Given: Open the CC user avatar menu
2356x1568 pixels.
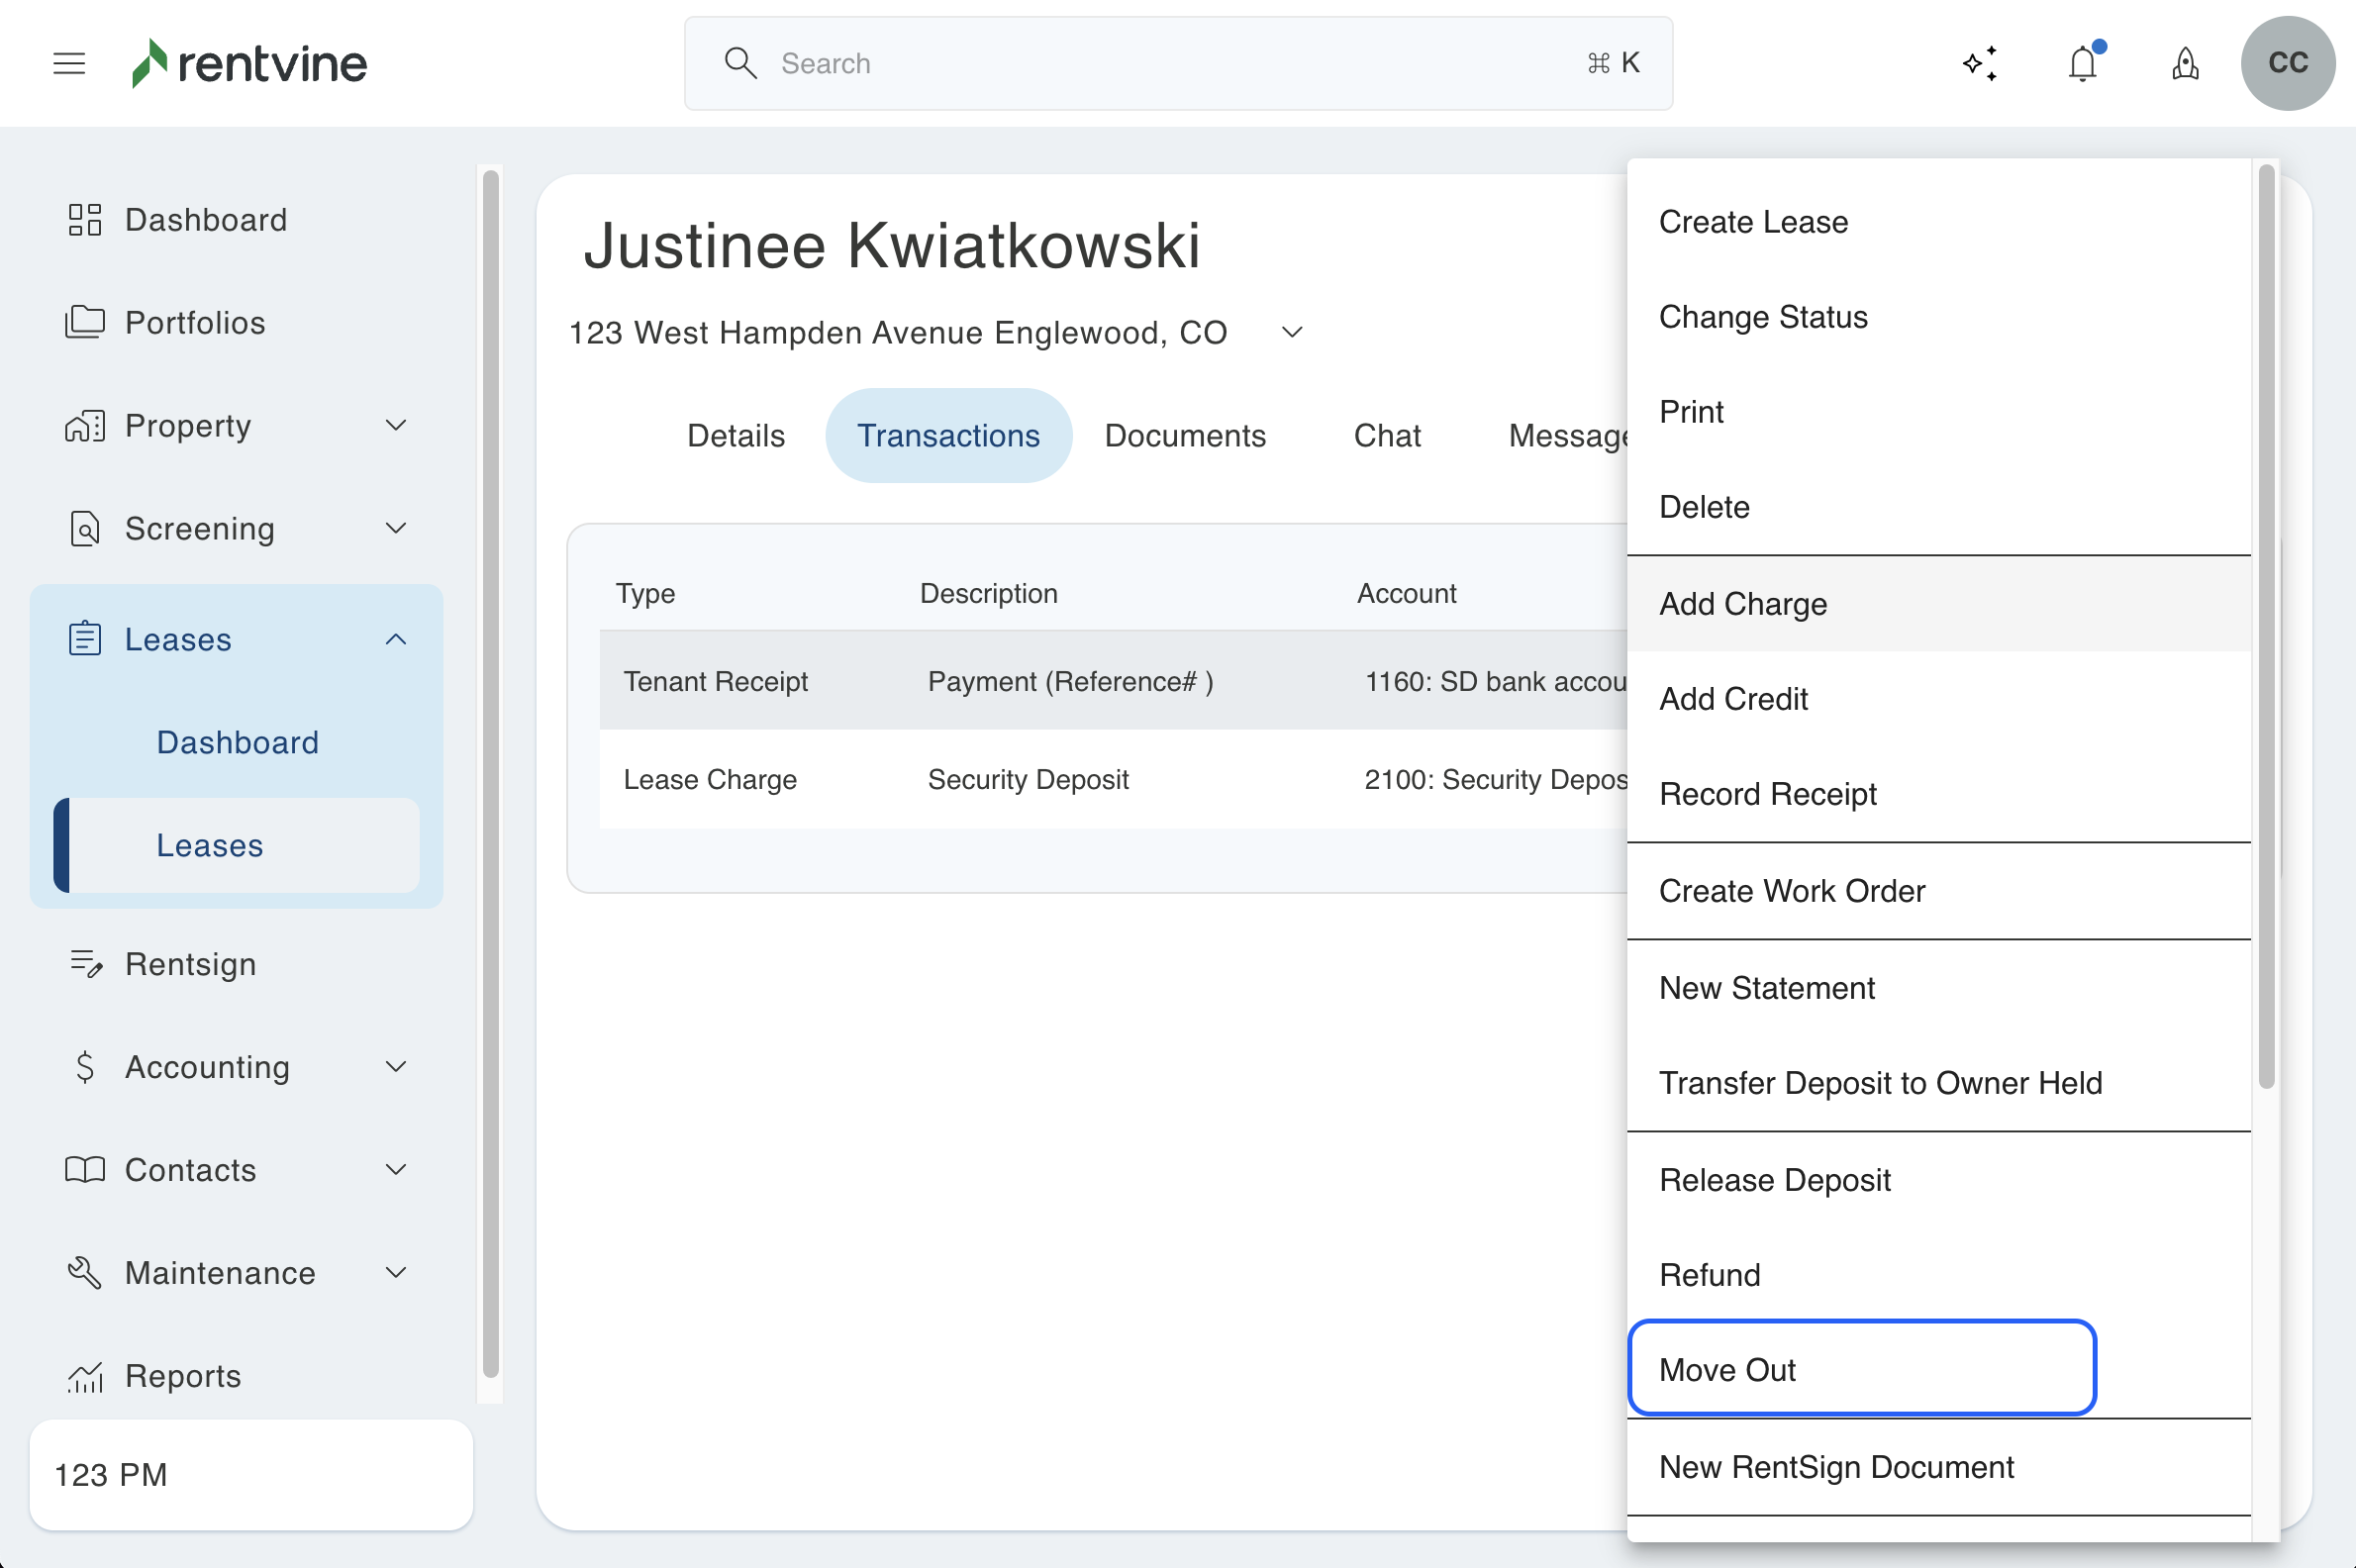Looking at the screenshot, I should pyautogui.click(x=2287, y=63).
